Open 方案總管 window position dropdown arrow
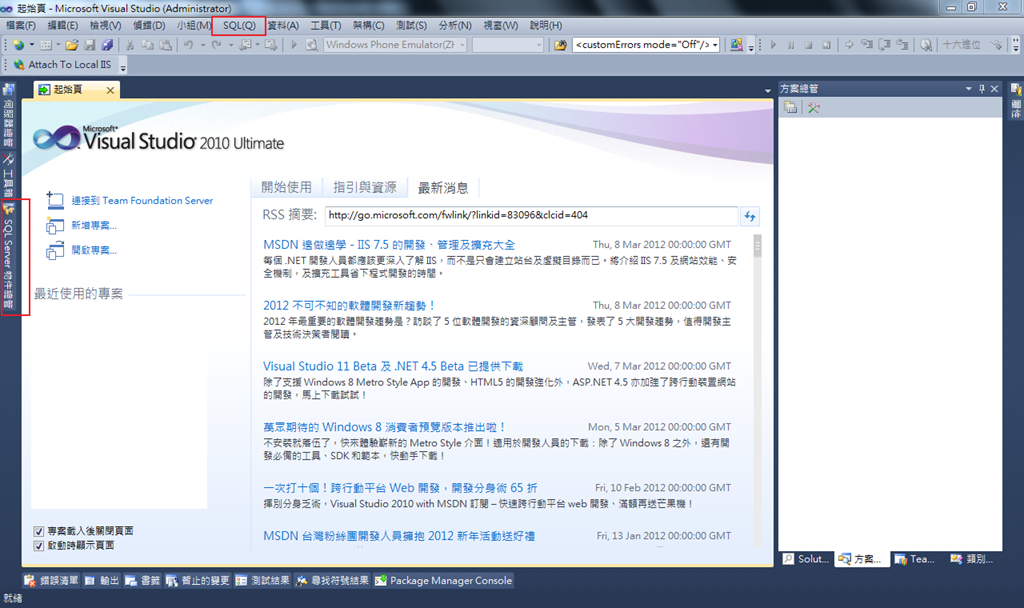 (968, 89)
